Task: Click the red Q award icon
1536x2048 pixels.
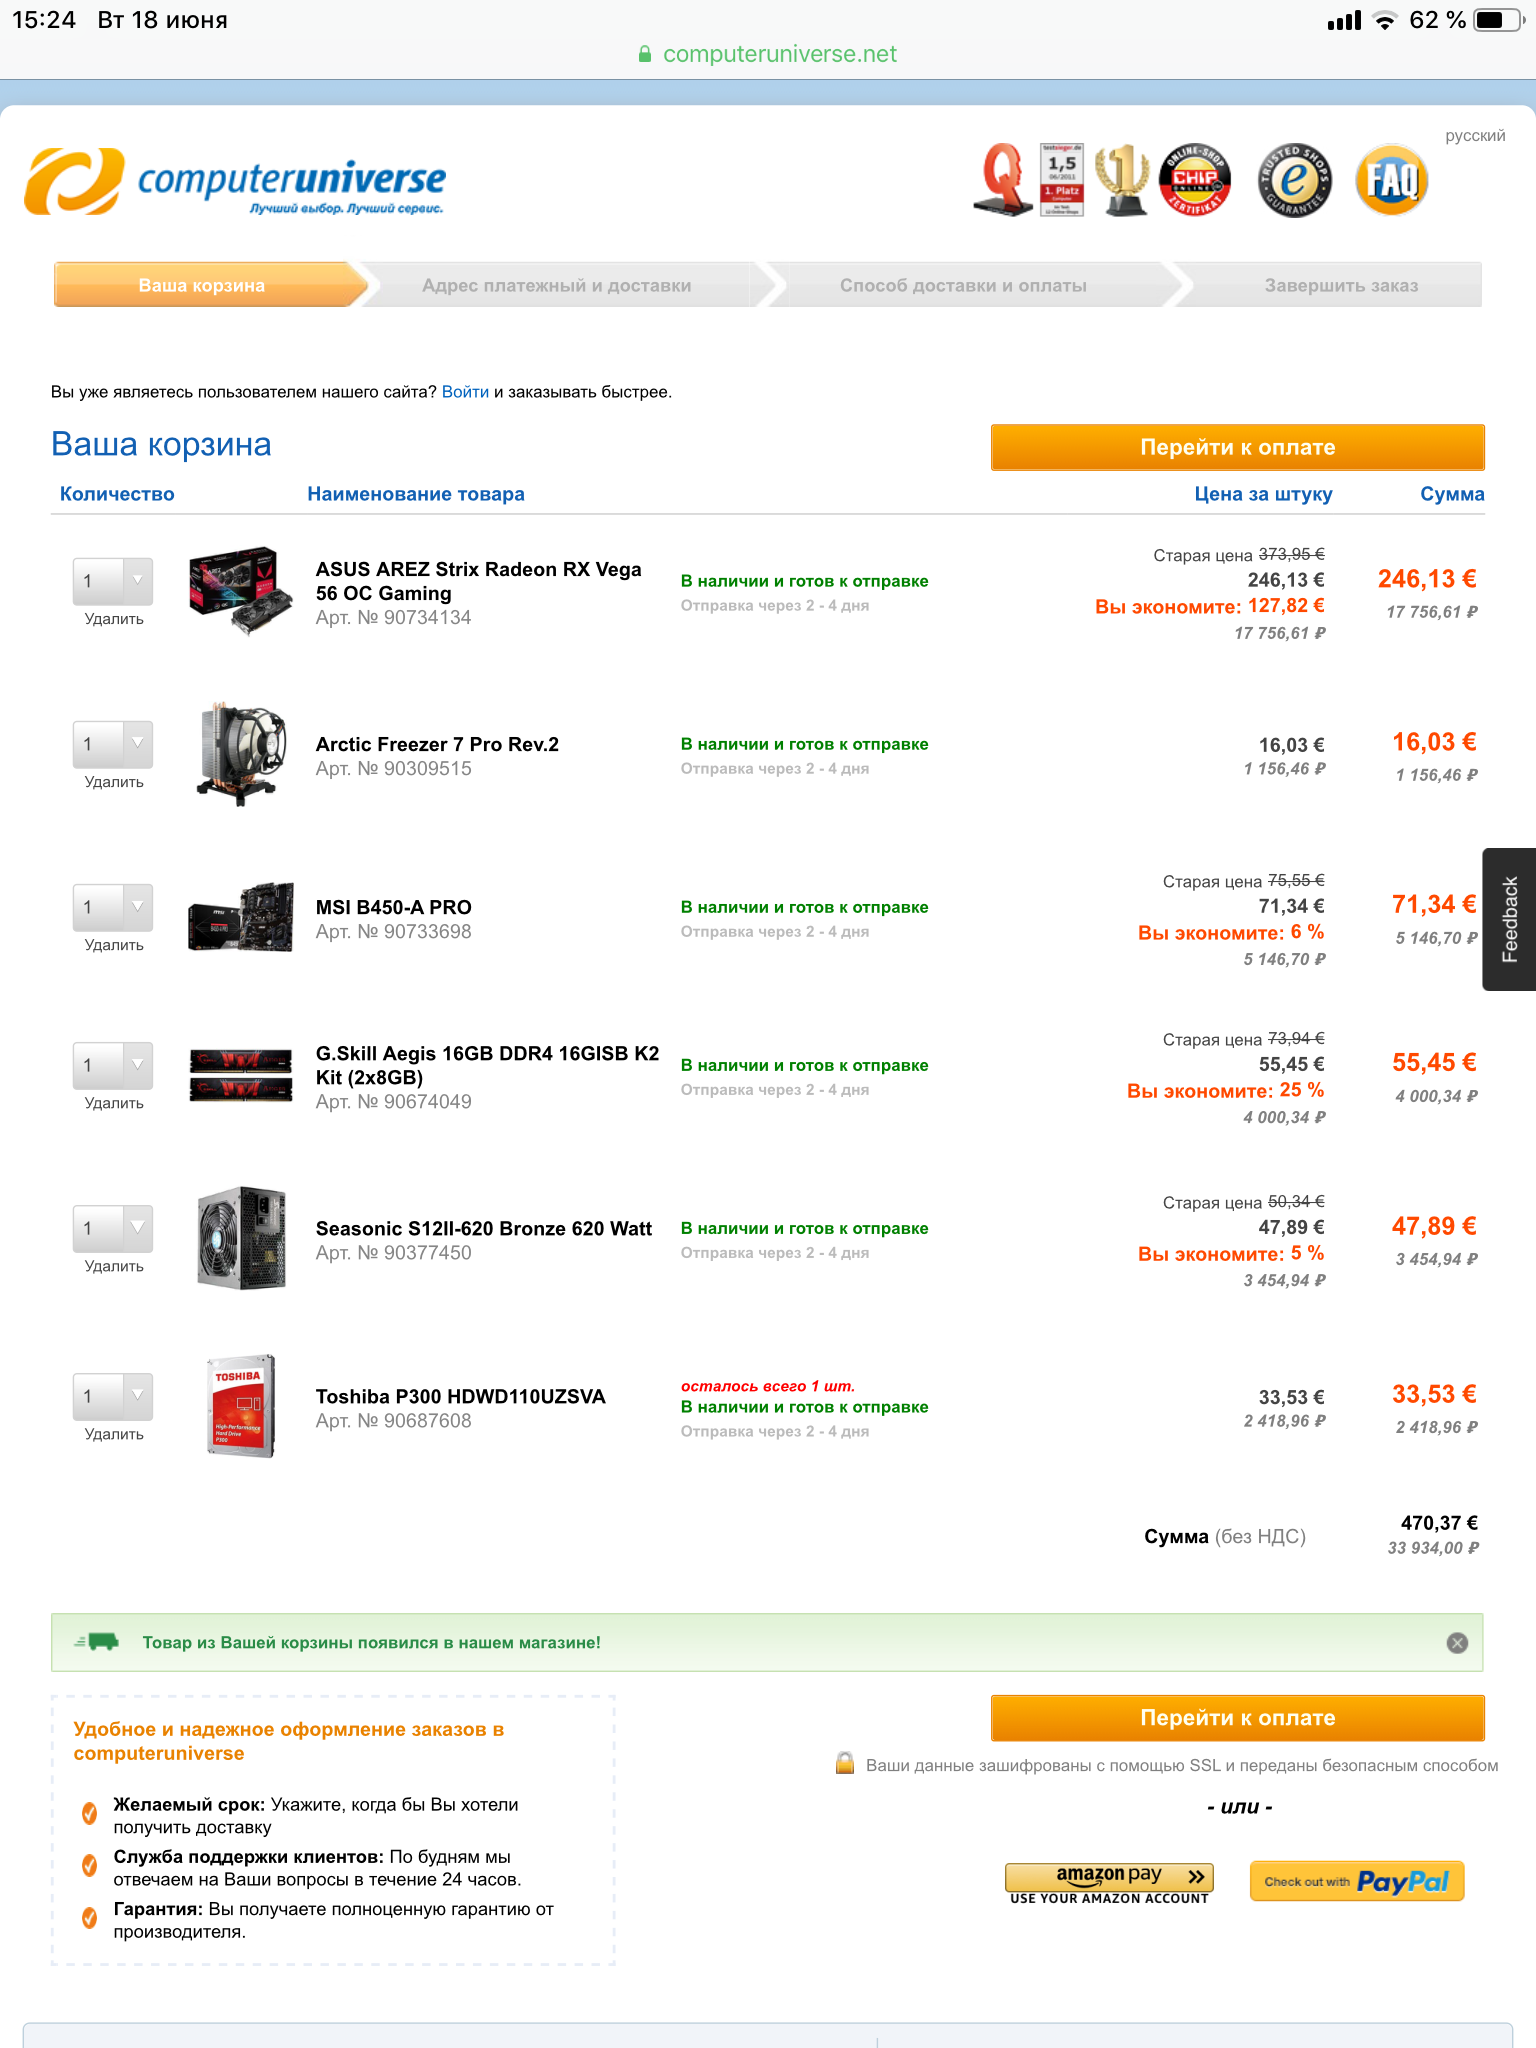Action: (x=1002, y=180)
